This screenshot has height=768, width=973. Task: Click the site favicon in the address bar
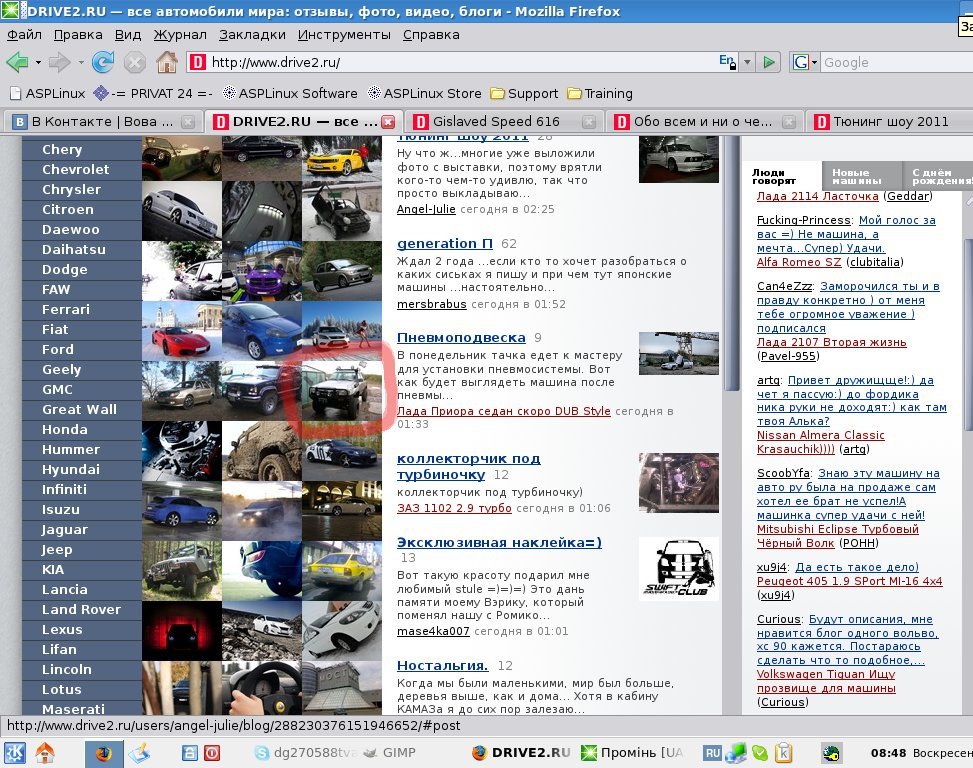click(198, 62)
